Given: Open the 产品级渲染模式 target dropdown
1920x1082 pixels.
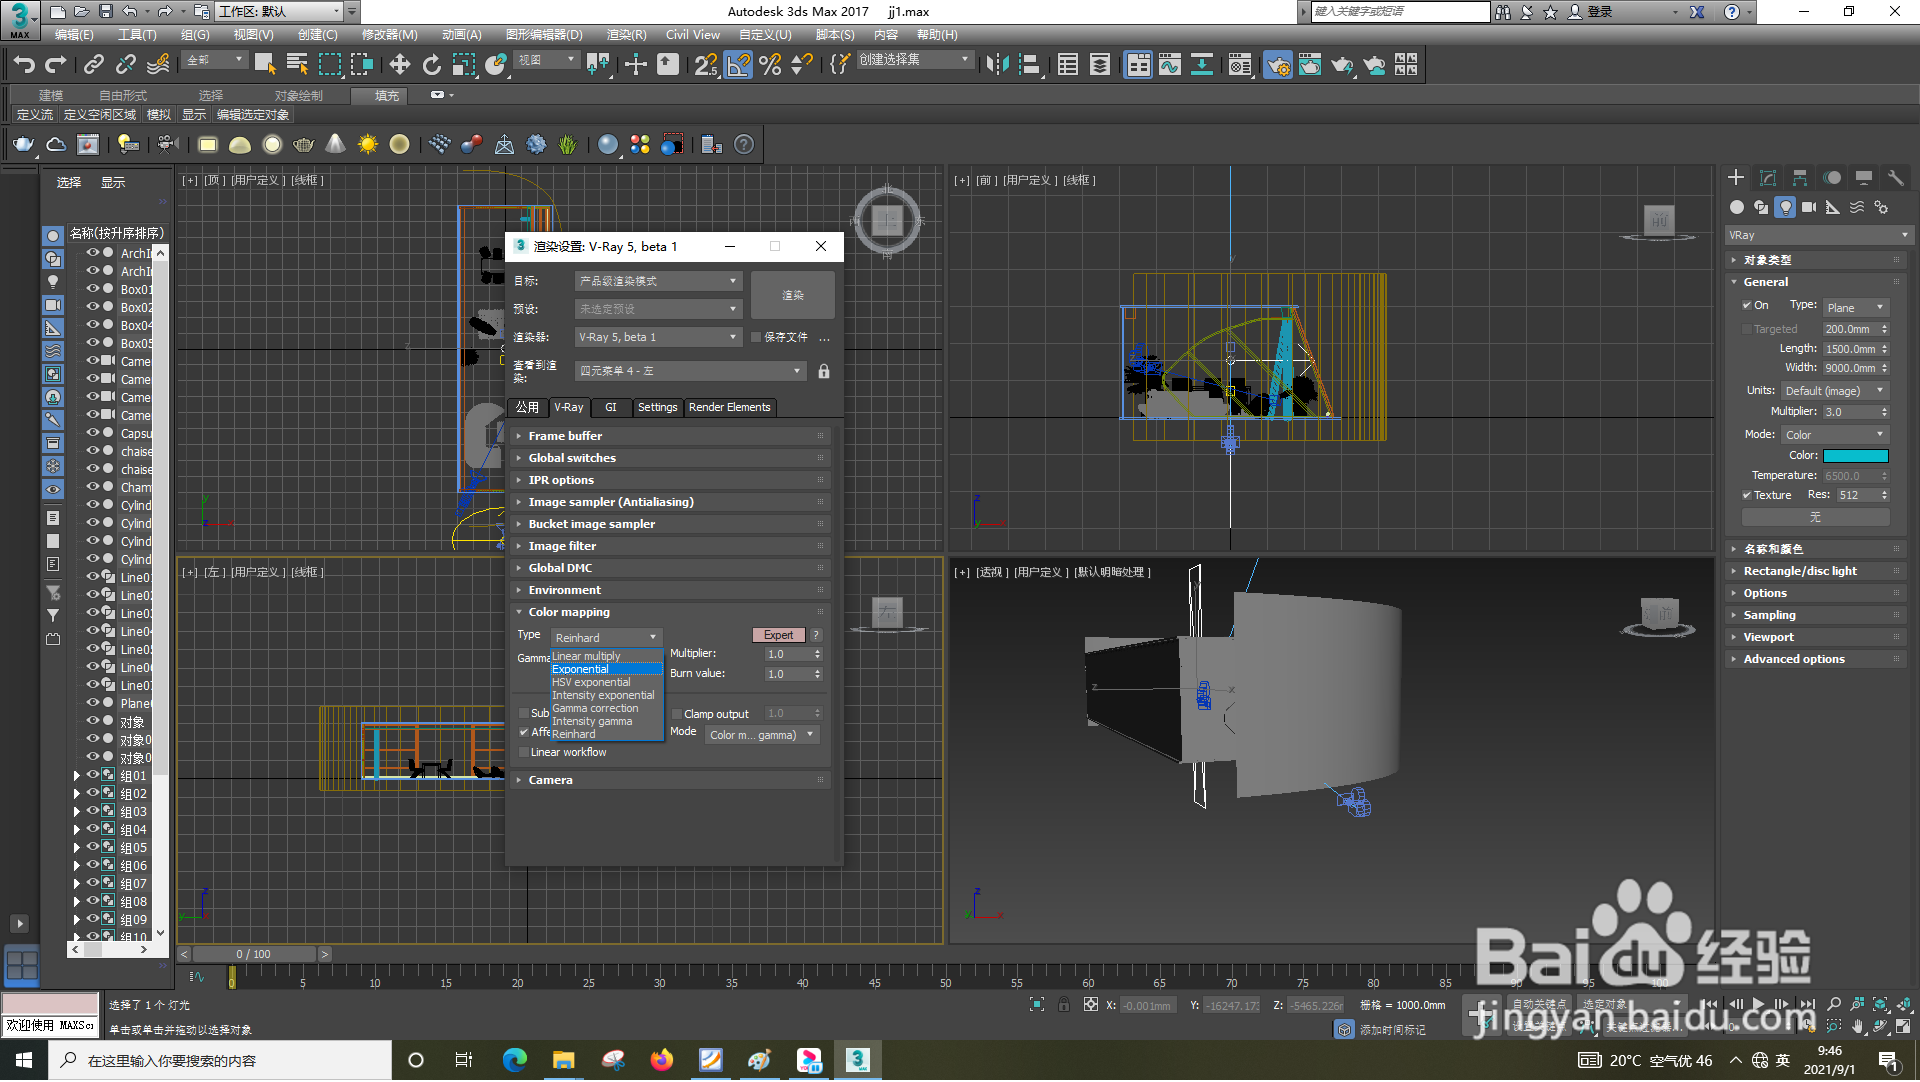Looking at the screenshot, I should (x=658, y=282).
